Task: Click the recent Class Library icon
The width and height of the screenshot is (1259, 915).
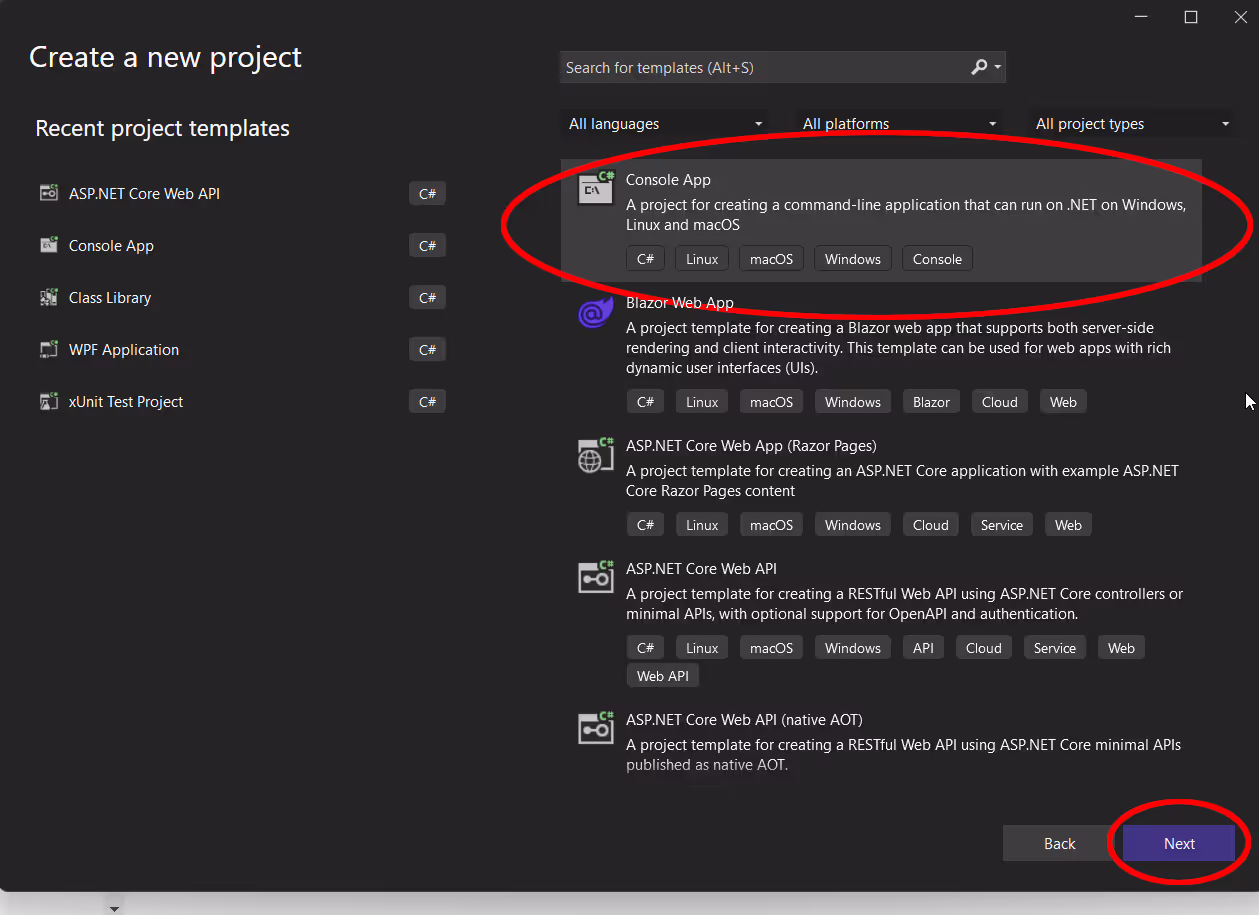Action: pos(48,297)
